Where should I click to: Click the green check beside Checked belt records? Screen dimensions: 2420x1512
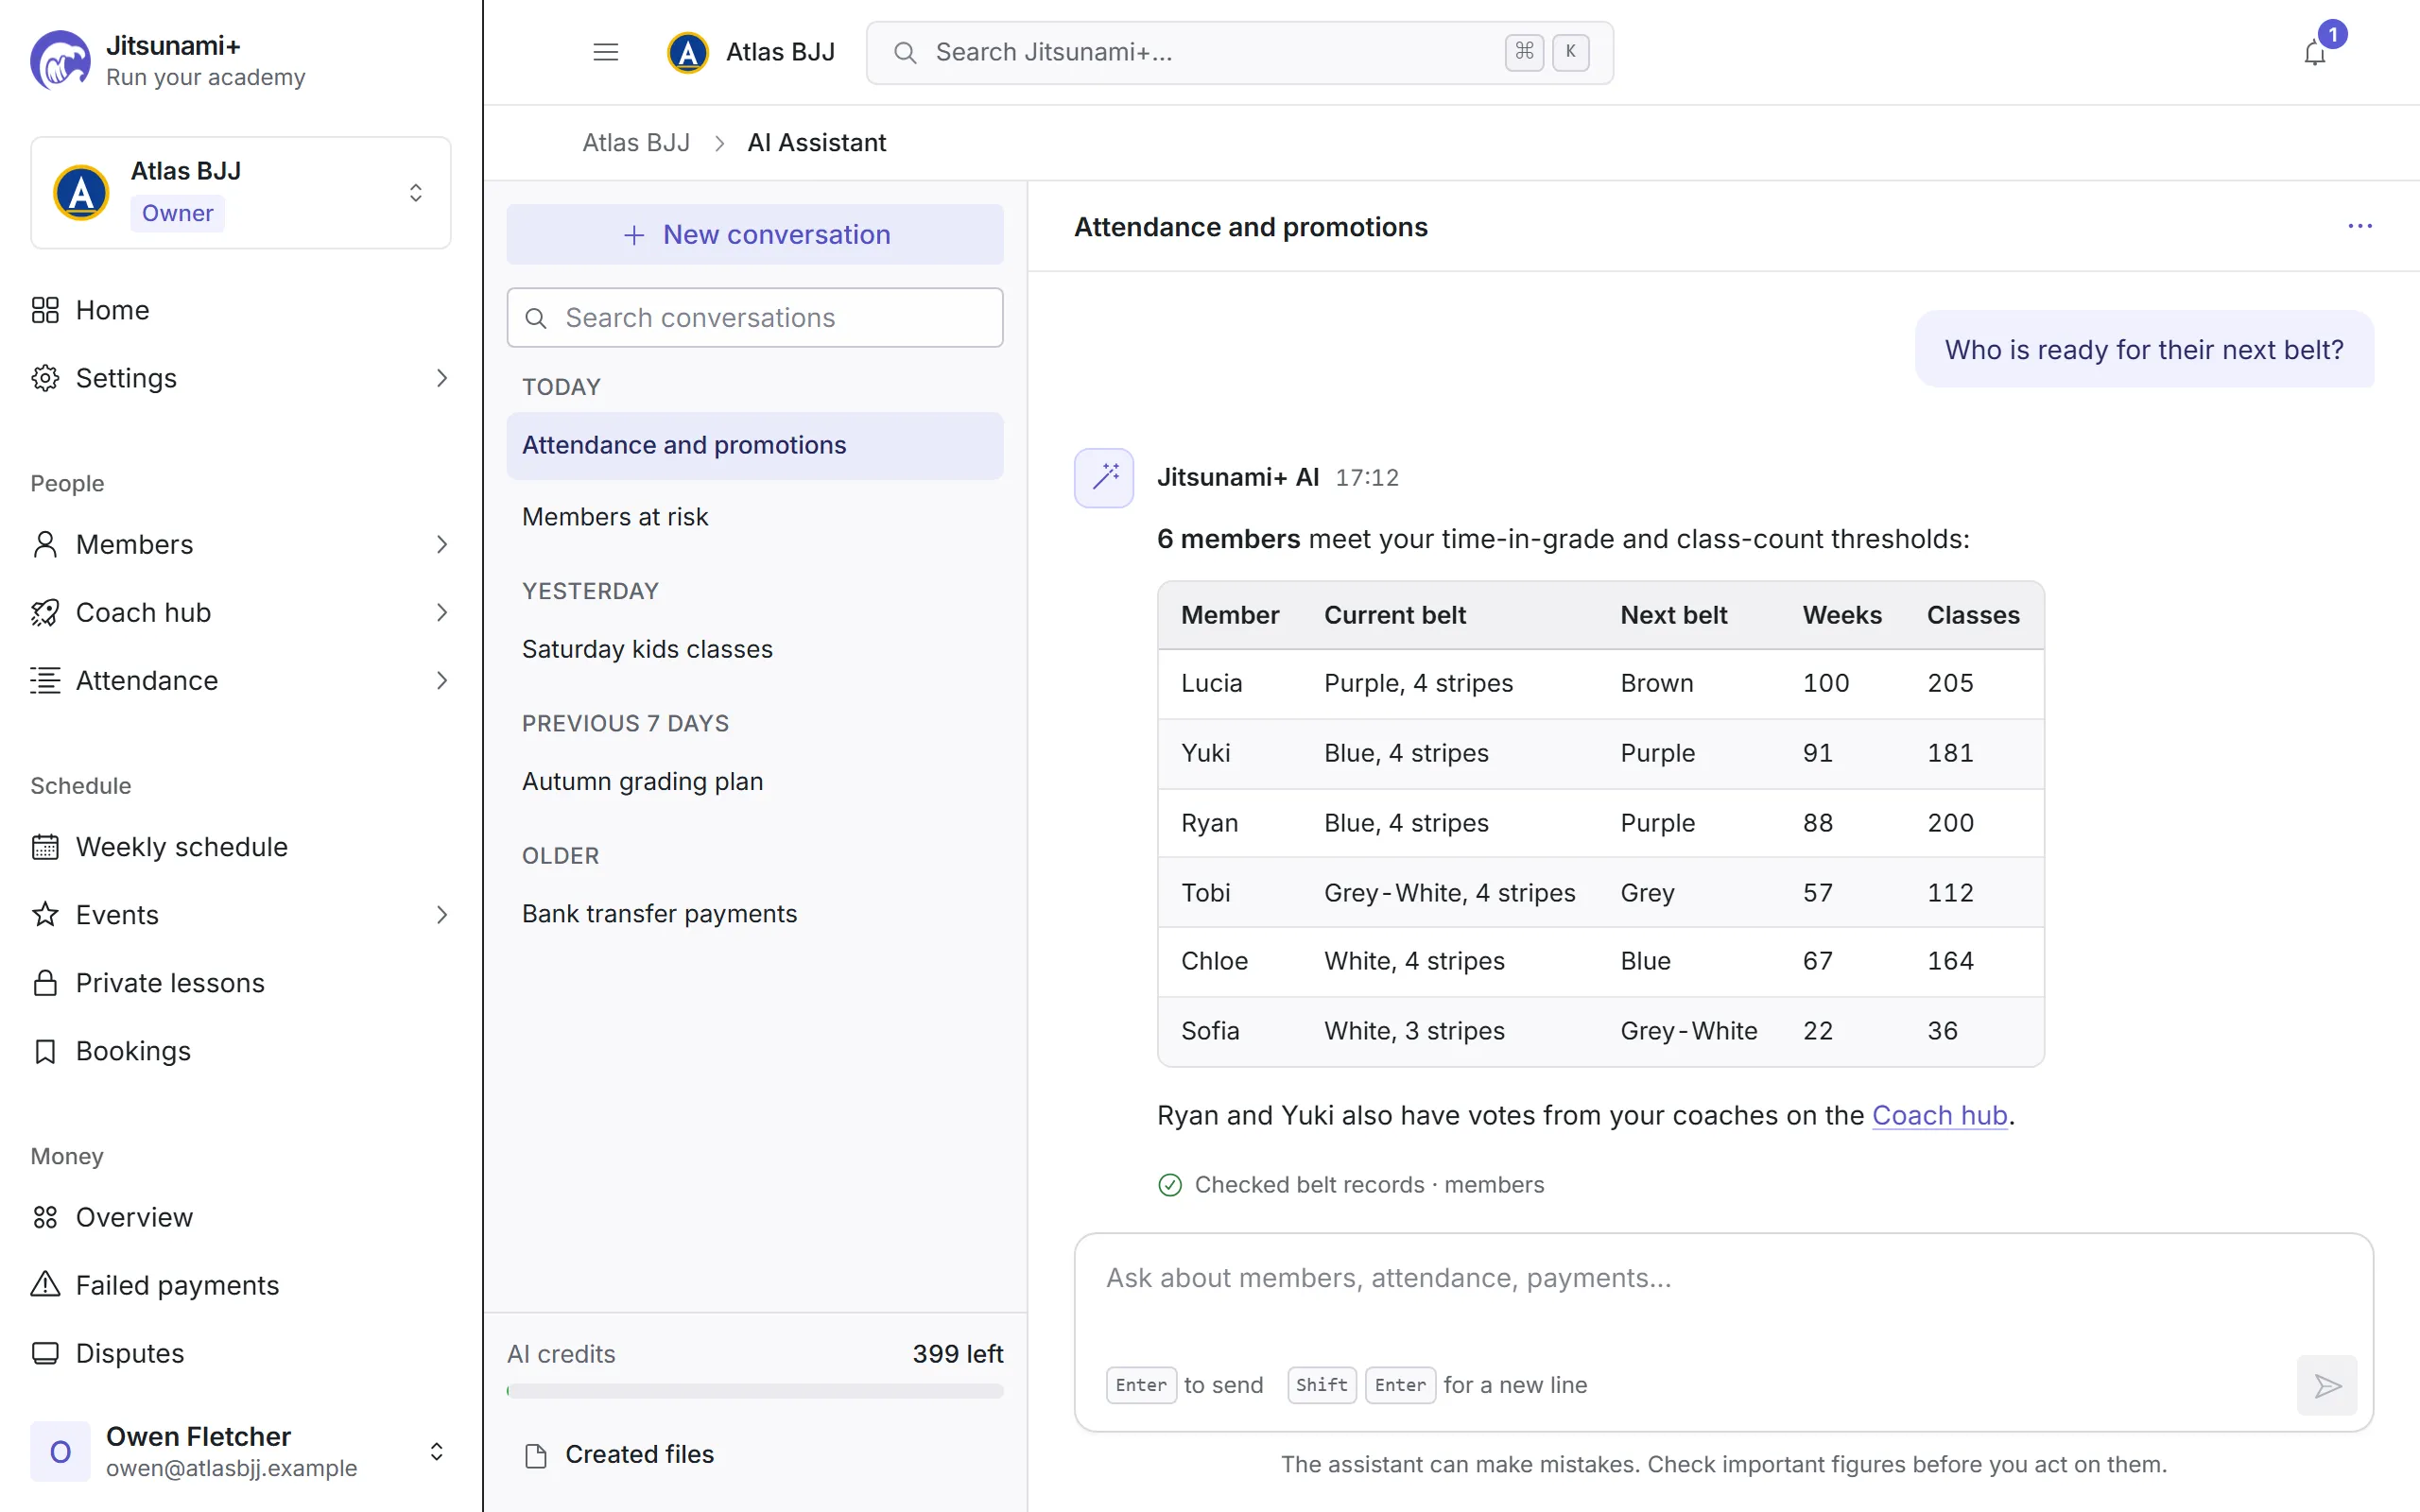click(x=1170, y=1185)
